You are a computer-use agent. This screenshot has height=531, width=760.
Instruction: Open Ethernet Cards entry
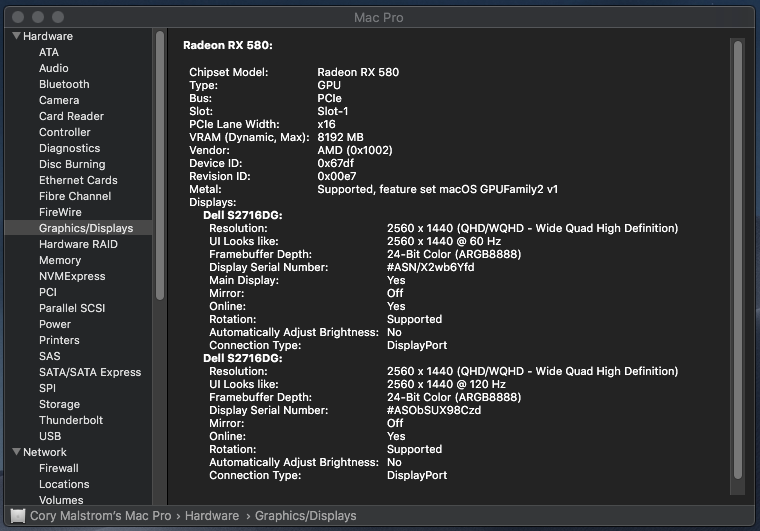click(x=78, y=180)
